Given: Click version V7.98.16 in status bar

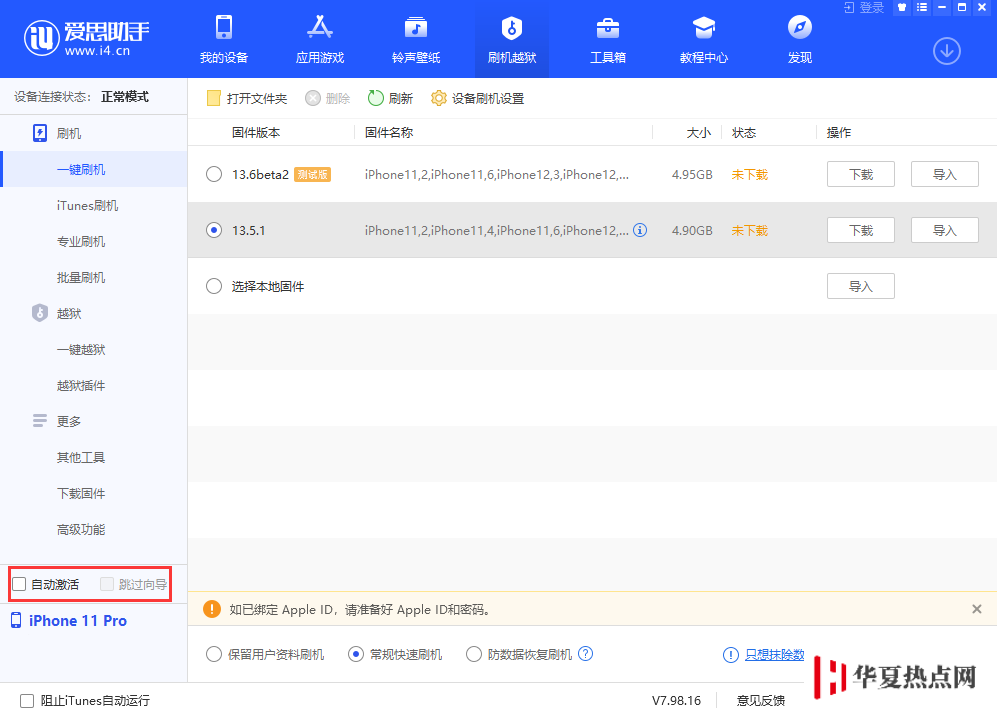Looking at the screenshot, I should pyautogui.click(x=677, y=700).
